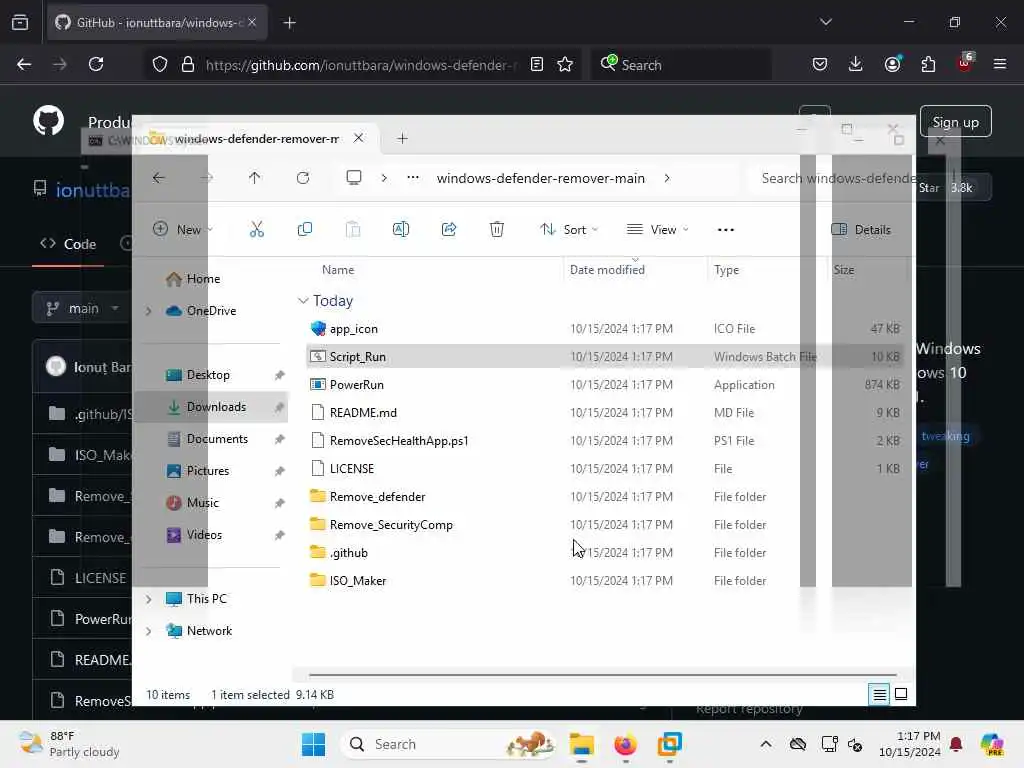Switch to large thumbnails view in status bar
The width and height of the screenshot is (1024, 768).
coord(901,694)
